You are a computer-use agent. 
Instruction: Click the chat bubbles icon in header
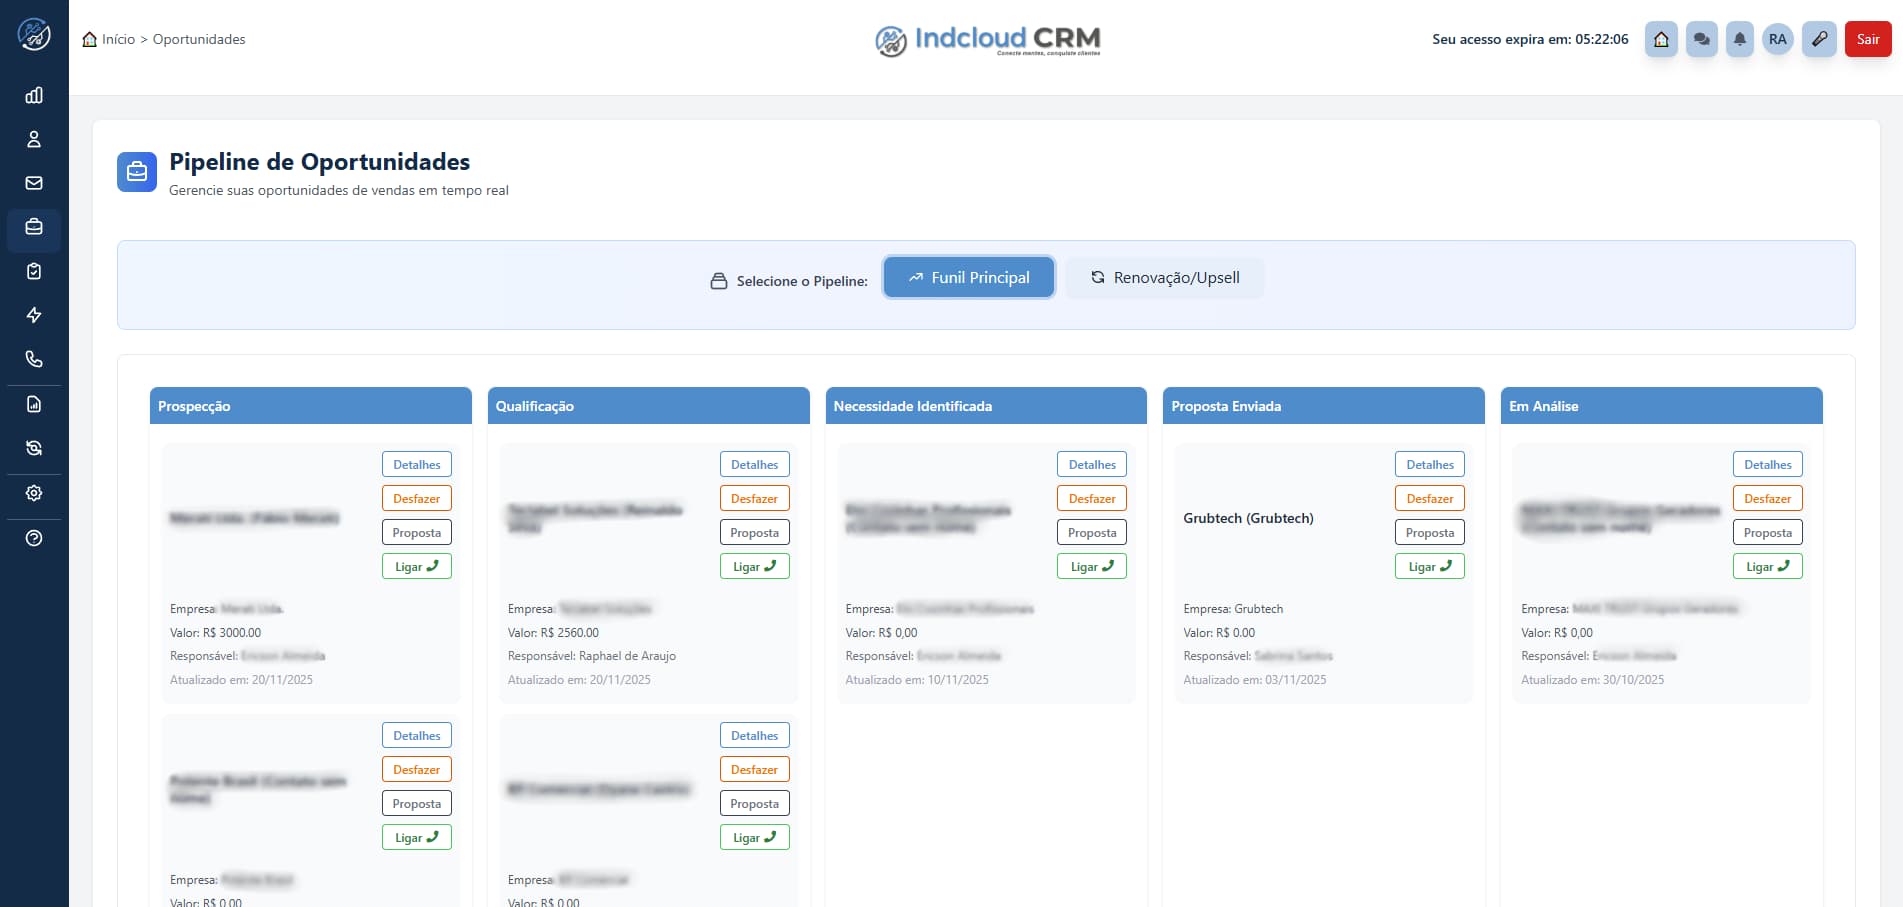point(1701,39)
